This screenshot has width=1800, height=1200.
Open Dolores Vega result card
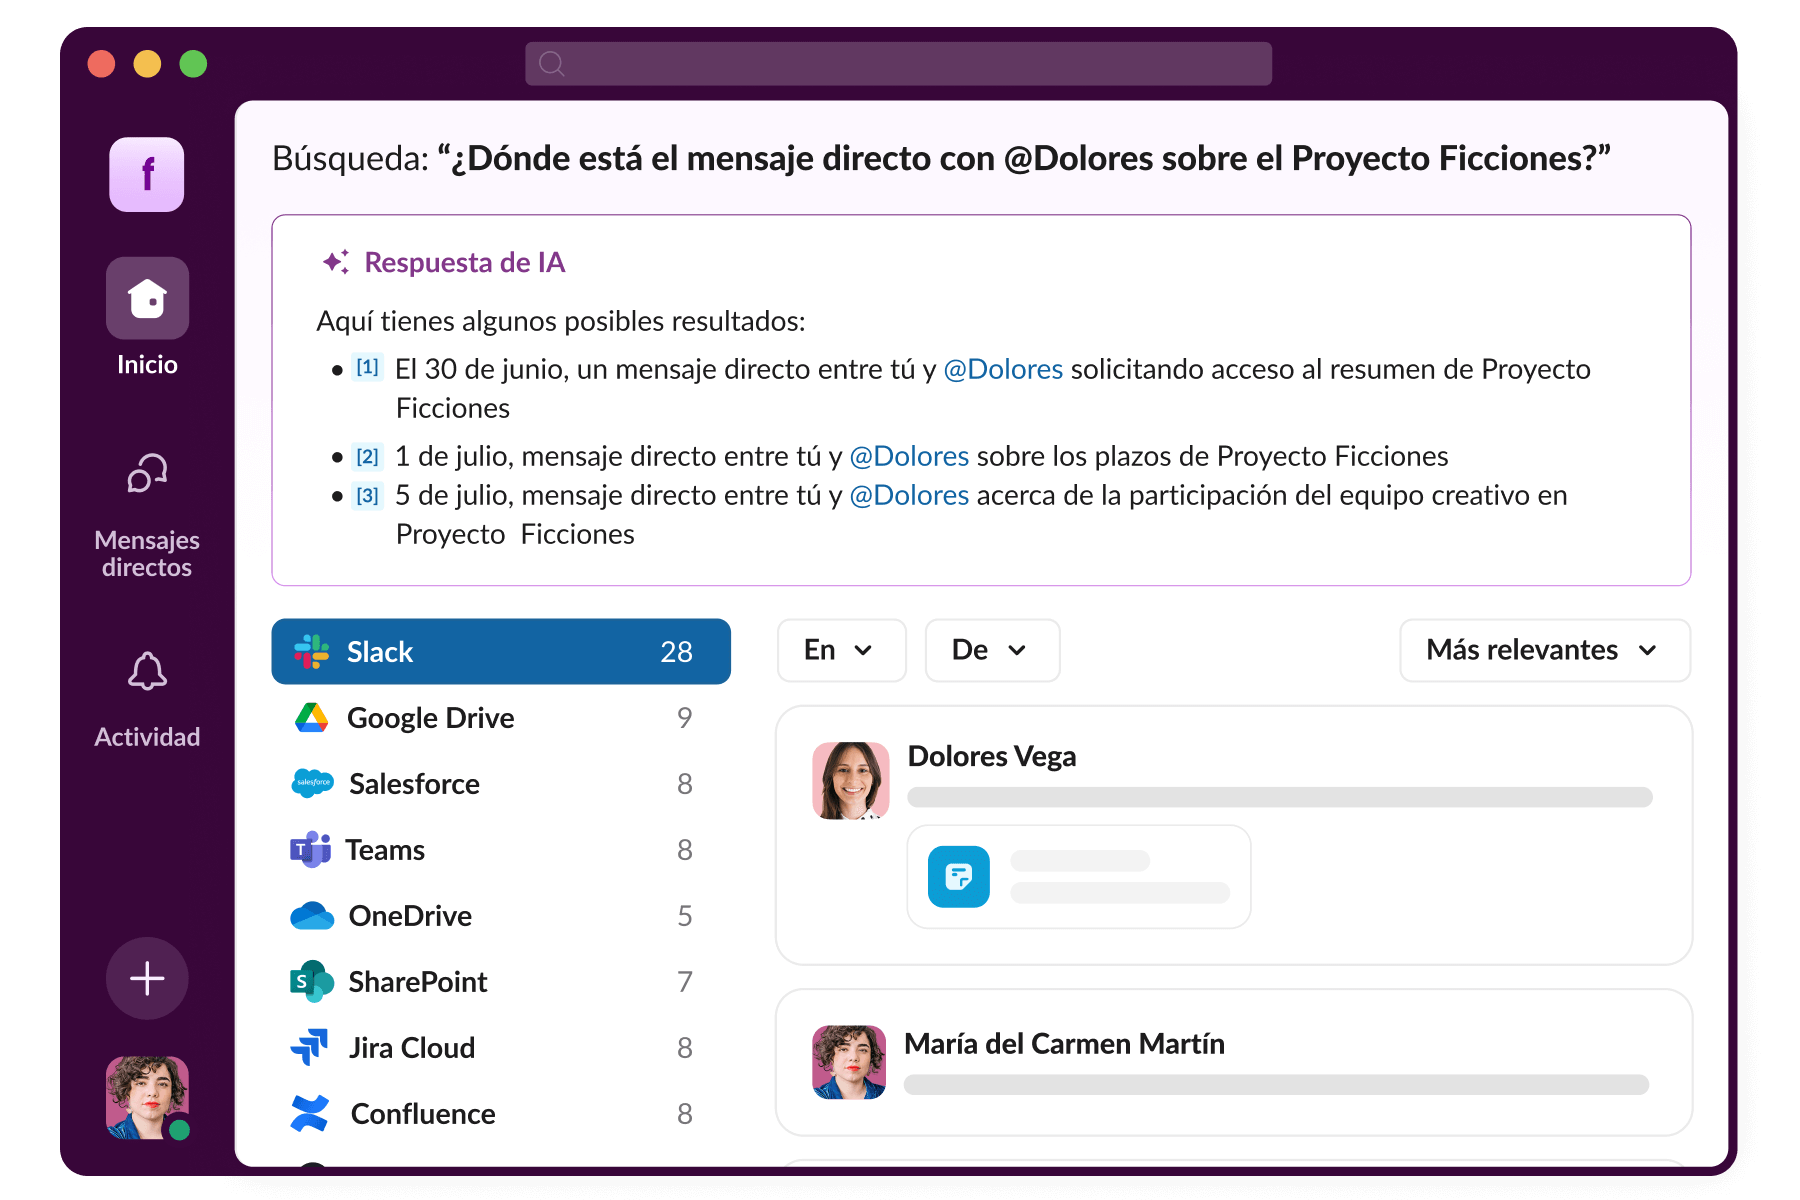[1234, 835]
